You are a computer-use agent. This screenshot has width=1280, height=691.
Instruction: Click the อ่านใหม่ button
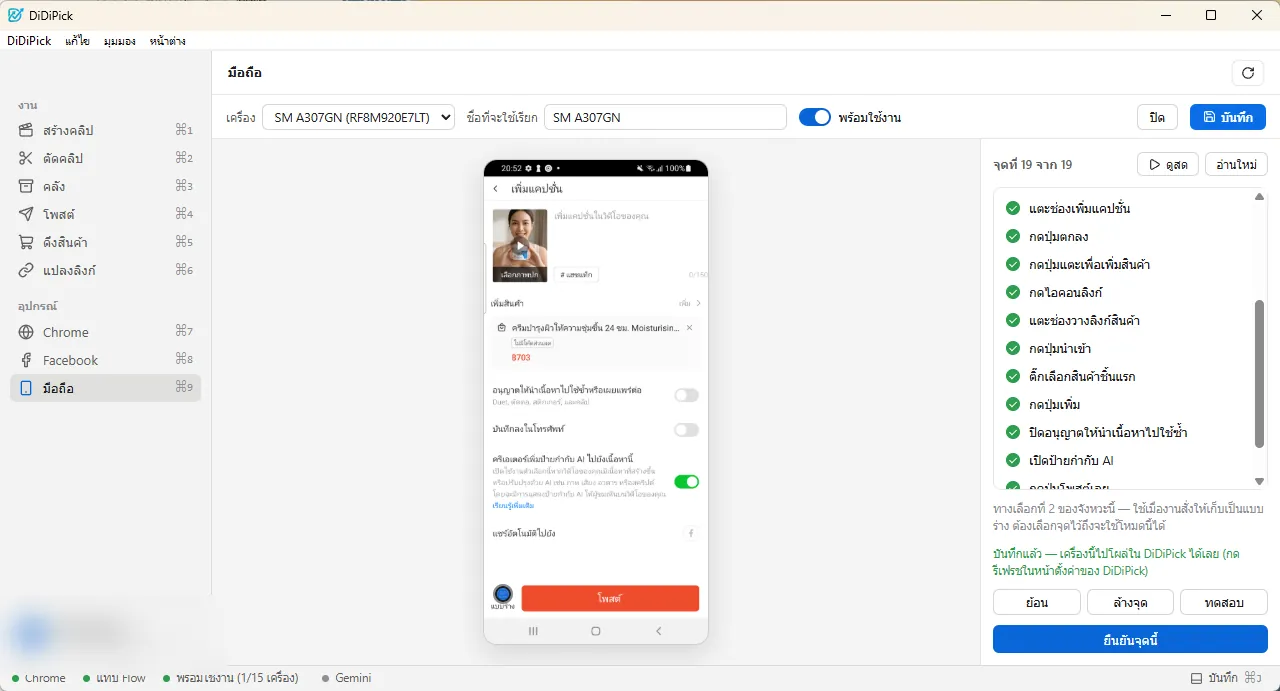1237,164
